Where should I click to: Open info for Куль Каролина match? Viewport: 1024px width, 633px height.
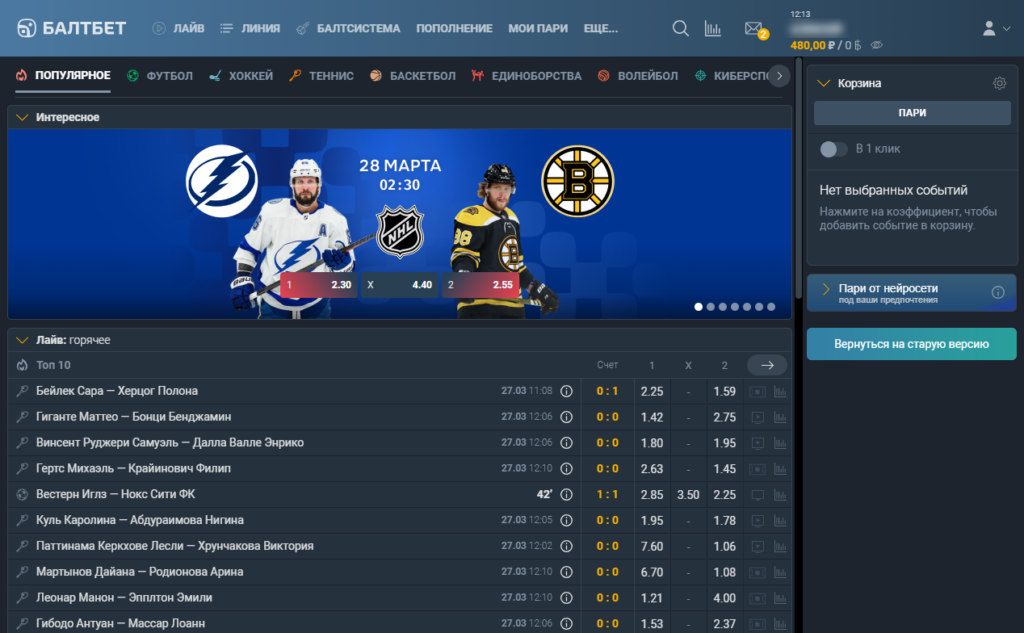(x=567, y=521)
